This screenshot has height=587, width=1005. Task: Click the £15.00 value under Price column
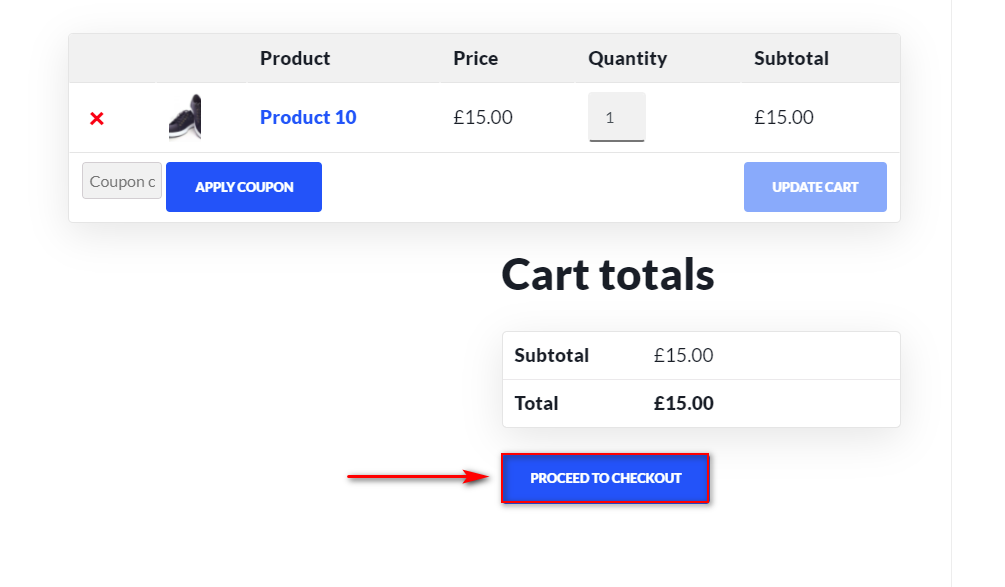(483, 117)
